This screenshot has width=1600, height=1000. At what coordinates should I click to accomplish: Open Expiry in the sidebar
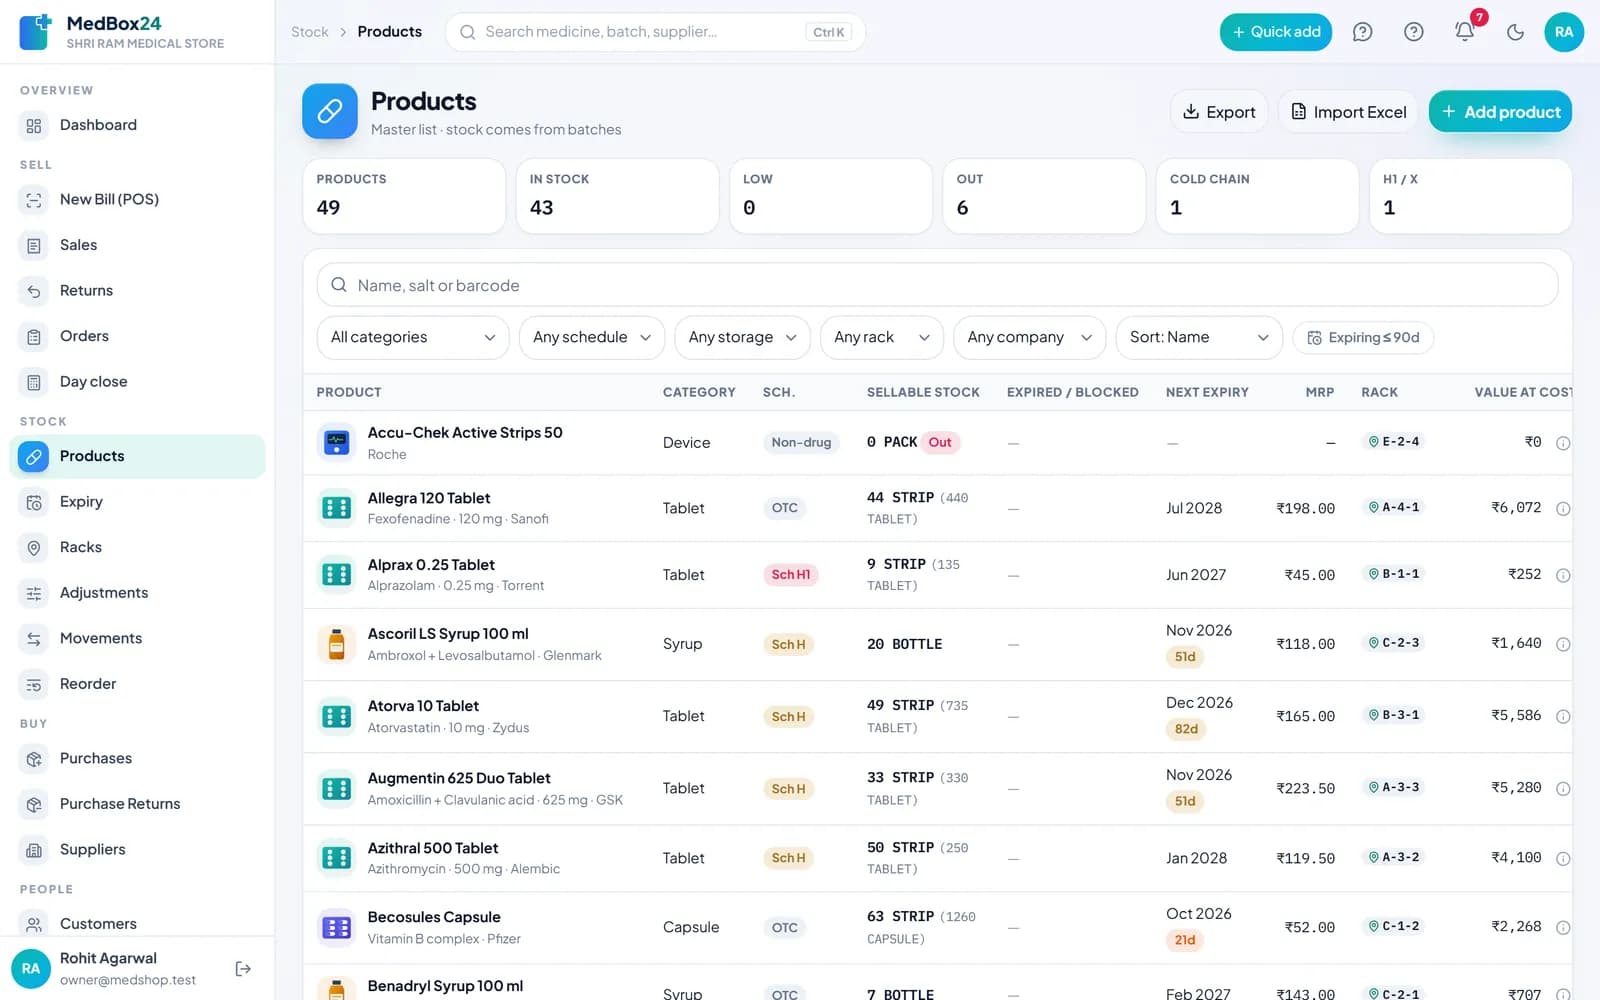coord(137,501)
